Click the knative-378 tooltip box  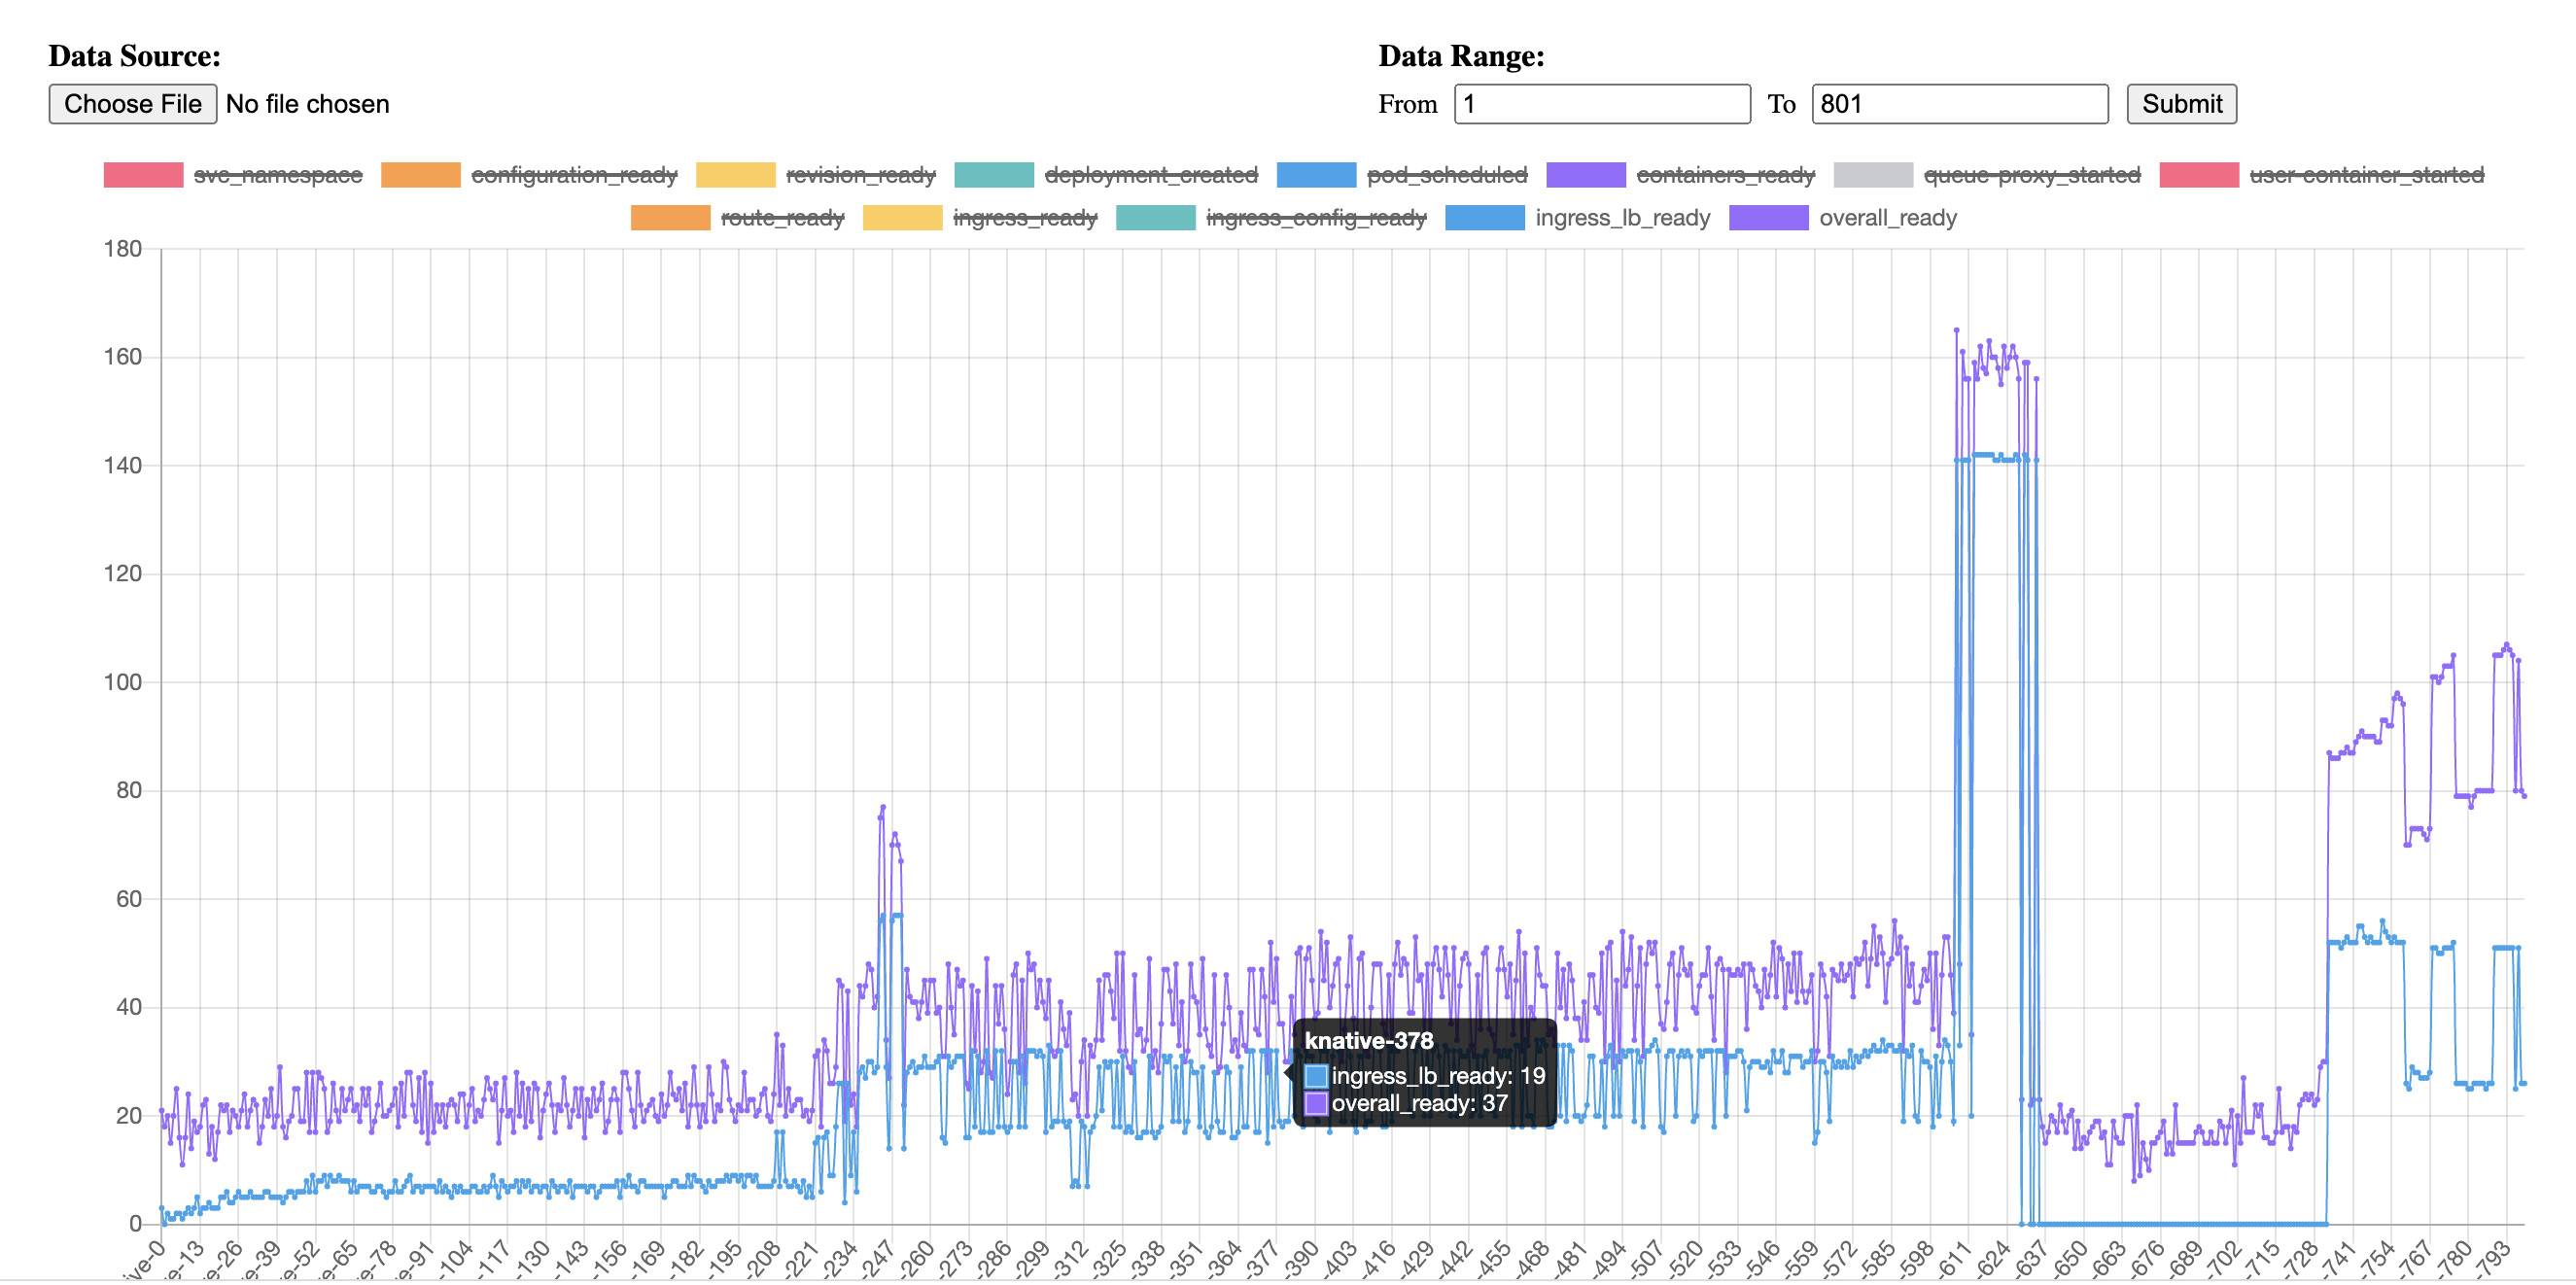[1424, 1073]
